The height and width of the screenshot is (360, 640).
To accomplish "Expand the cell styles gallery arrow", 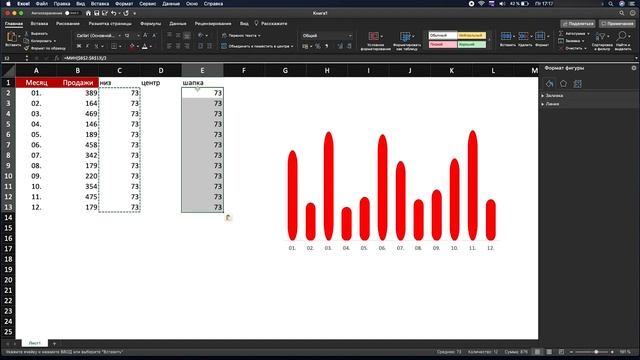I will point(490,40).
